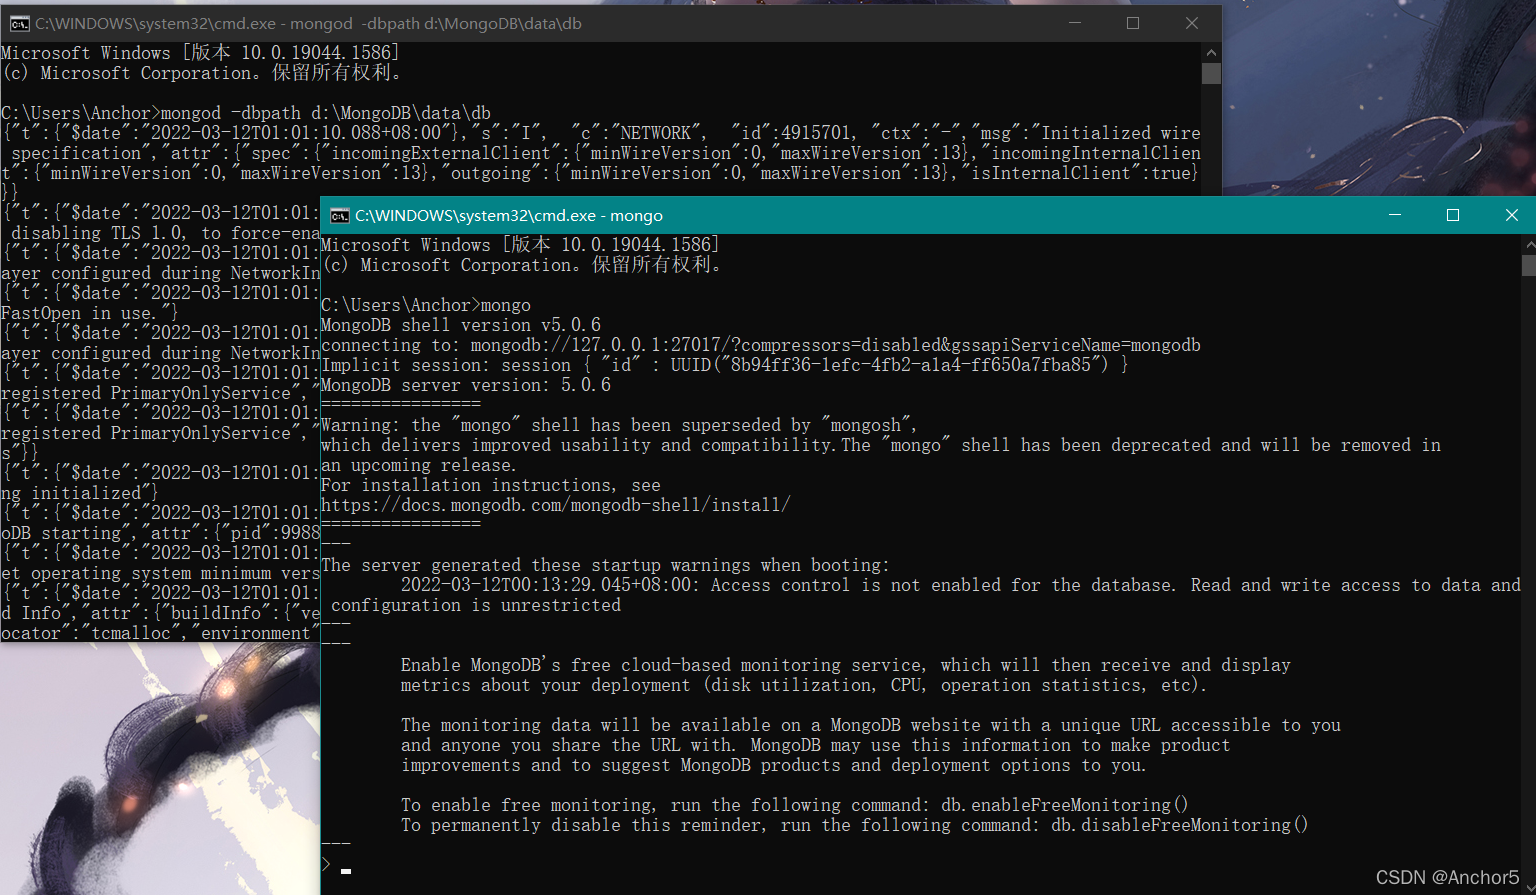Viewport: 1536px width, 895px height.
Task: Click the cmd icon in the mongo window title bar
Action: pos(340,216)
